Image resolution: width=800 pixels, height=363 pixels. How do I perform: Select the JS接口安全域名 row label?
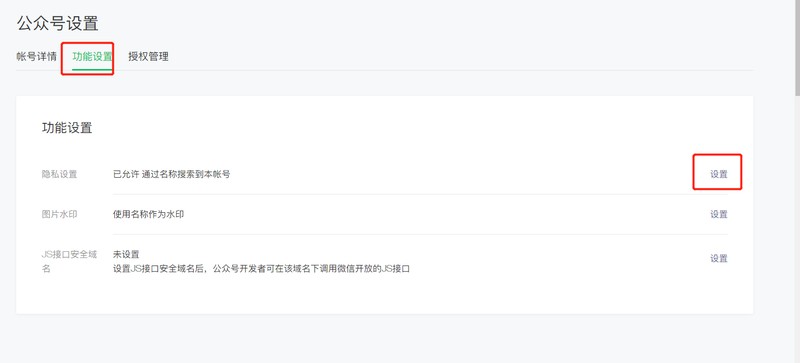click(x=69, y=261)
